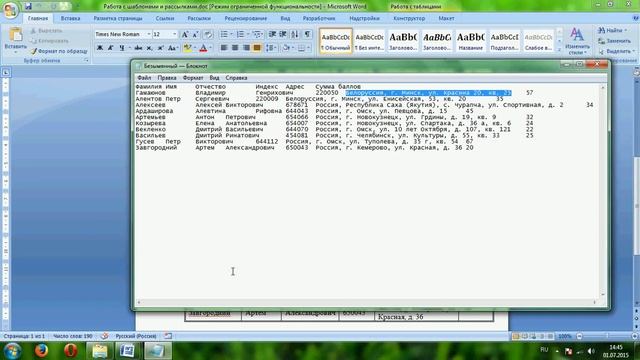Increase paragraph indent
This screenshot has height=360, width=640.
pos(282,34)
